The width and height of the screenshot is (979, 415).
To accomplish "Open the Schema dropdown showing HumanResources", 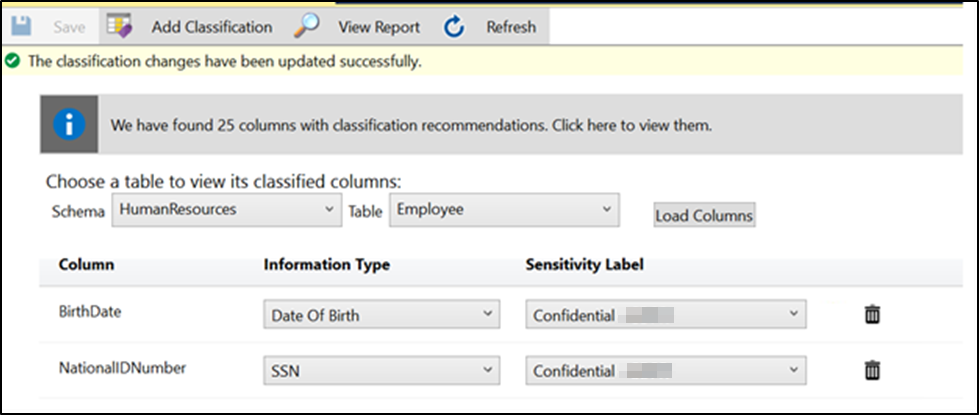I will pos(226,210).
